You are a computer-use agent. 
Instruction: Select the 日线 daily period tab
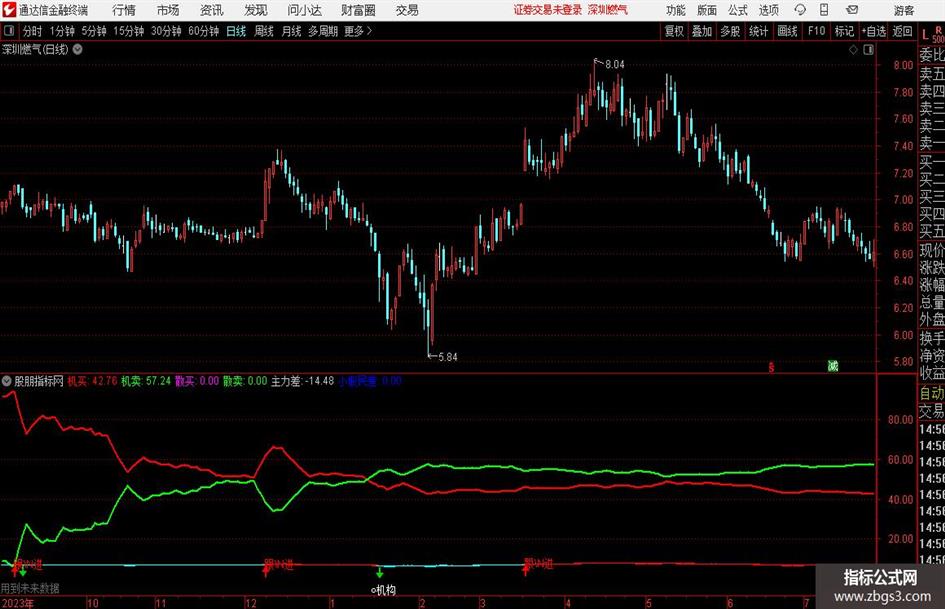pos(236,31)
